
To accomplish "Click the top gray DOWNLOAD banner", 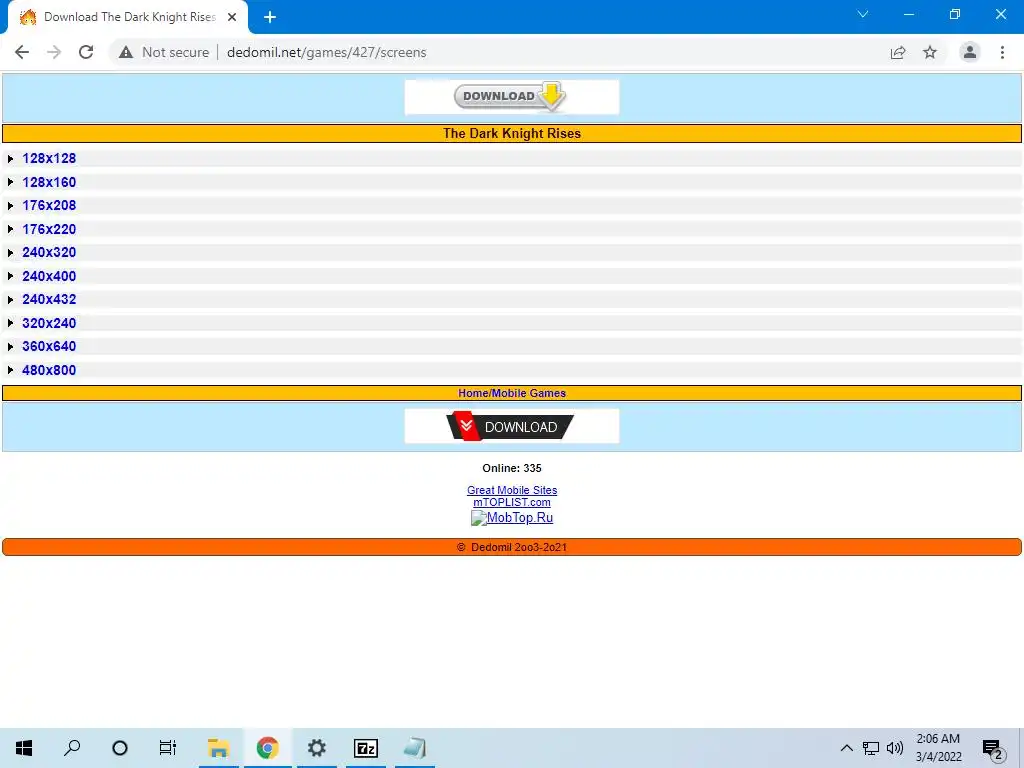I will (511, 97).
